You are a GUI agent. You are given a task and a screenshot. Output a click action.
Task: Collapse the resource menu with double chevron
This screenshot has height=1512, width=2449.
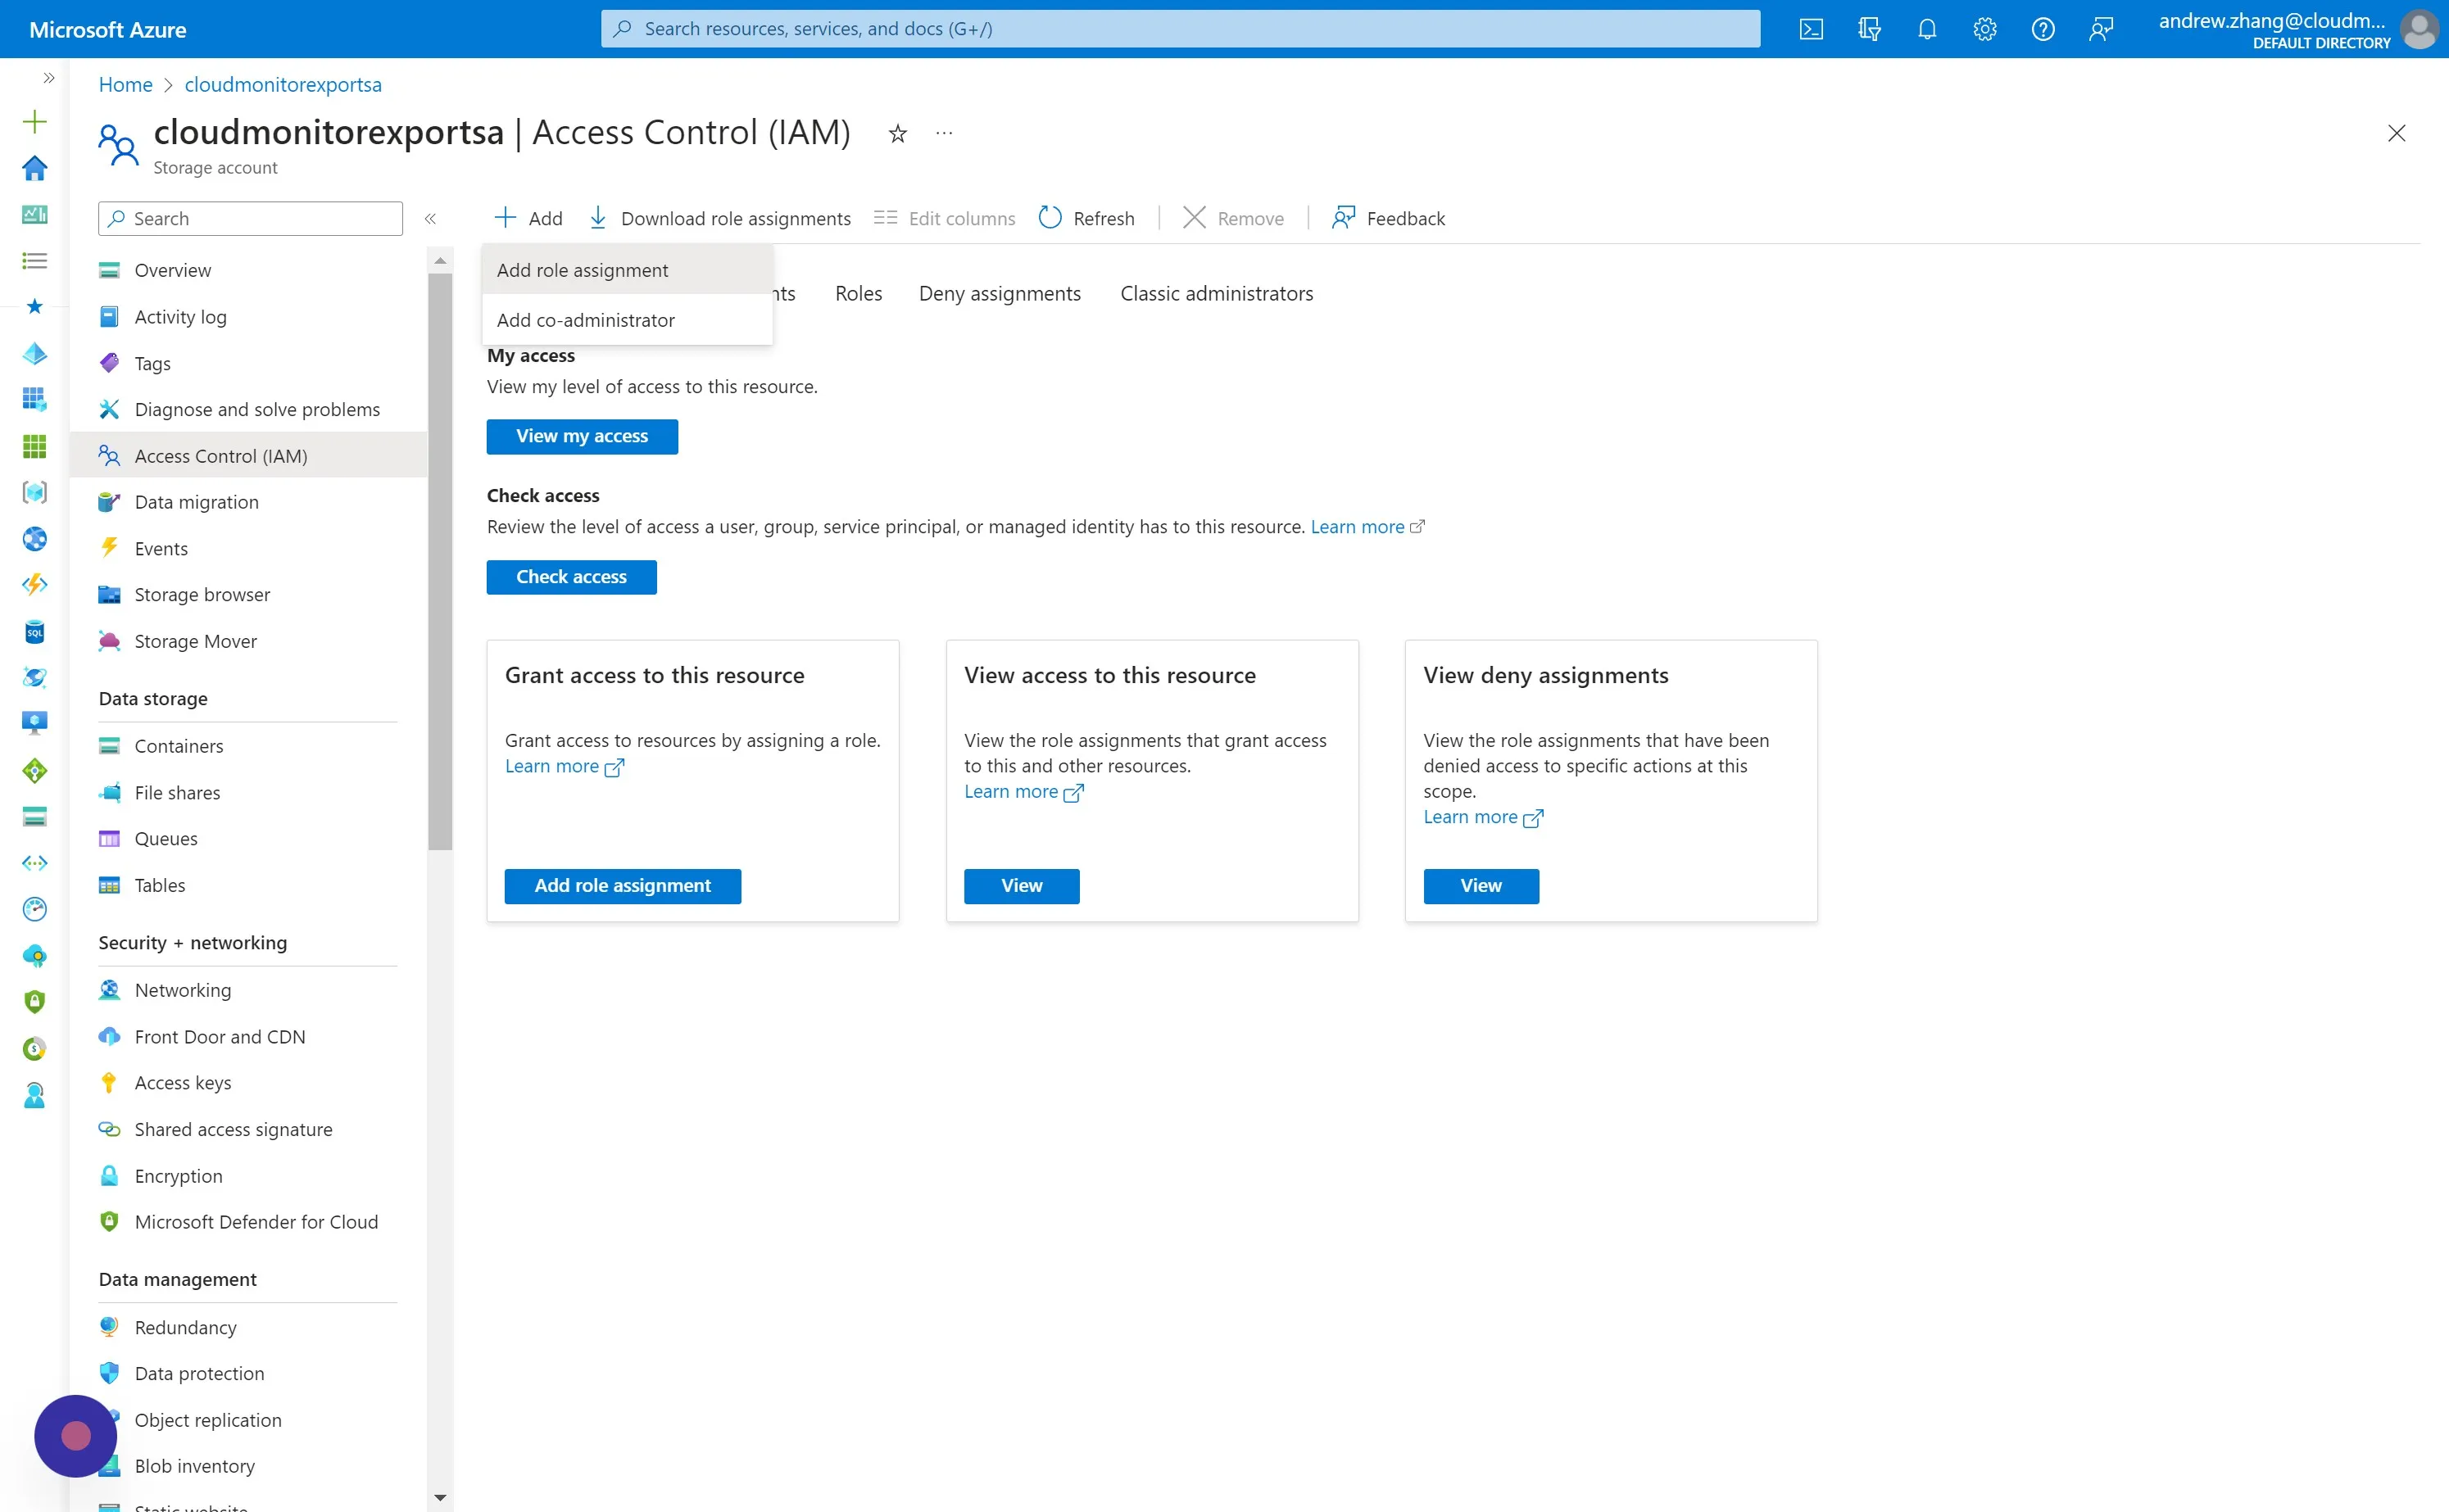click(430, 219)
